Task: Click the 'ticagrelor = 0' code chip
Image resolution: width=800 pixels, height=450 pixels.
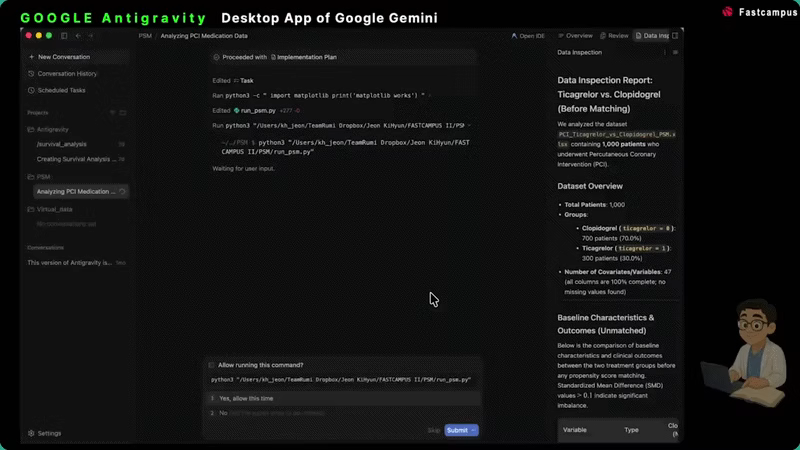Action: (x=646, y=229)
